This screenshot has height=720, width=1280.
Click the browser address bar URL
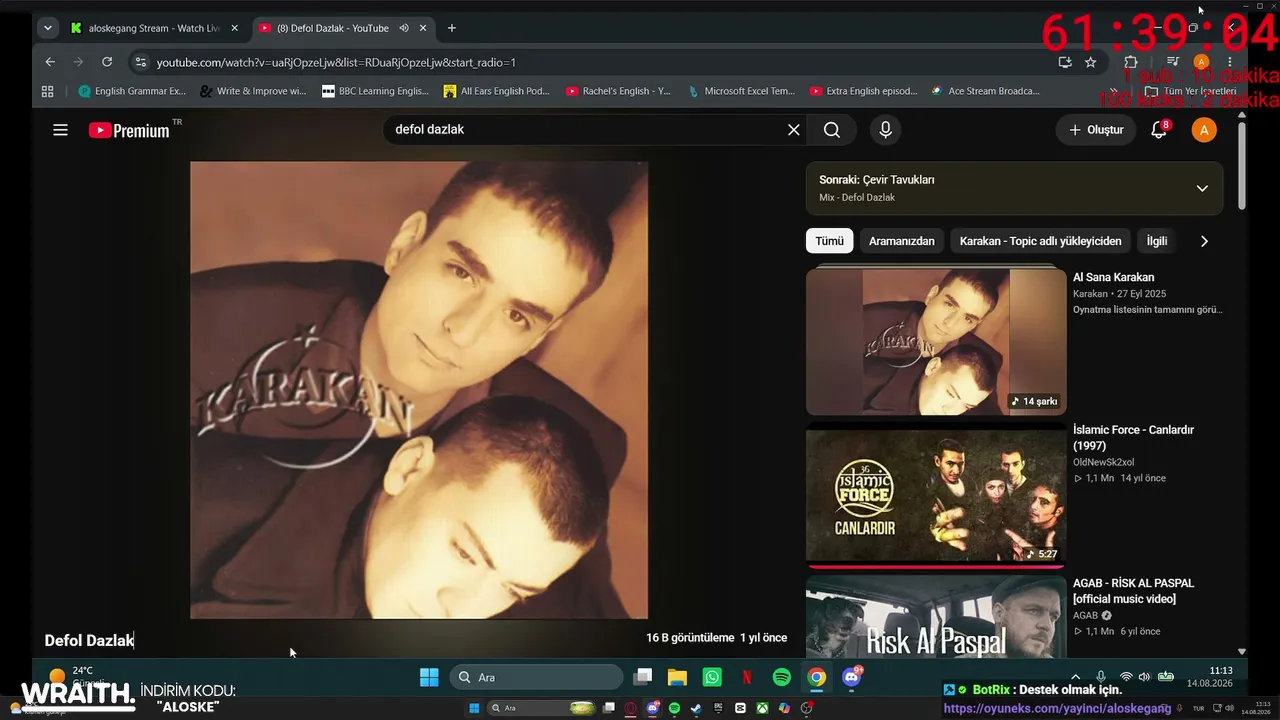point(336,62)
